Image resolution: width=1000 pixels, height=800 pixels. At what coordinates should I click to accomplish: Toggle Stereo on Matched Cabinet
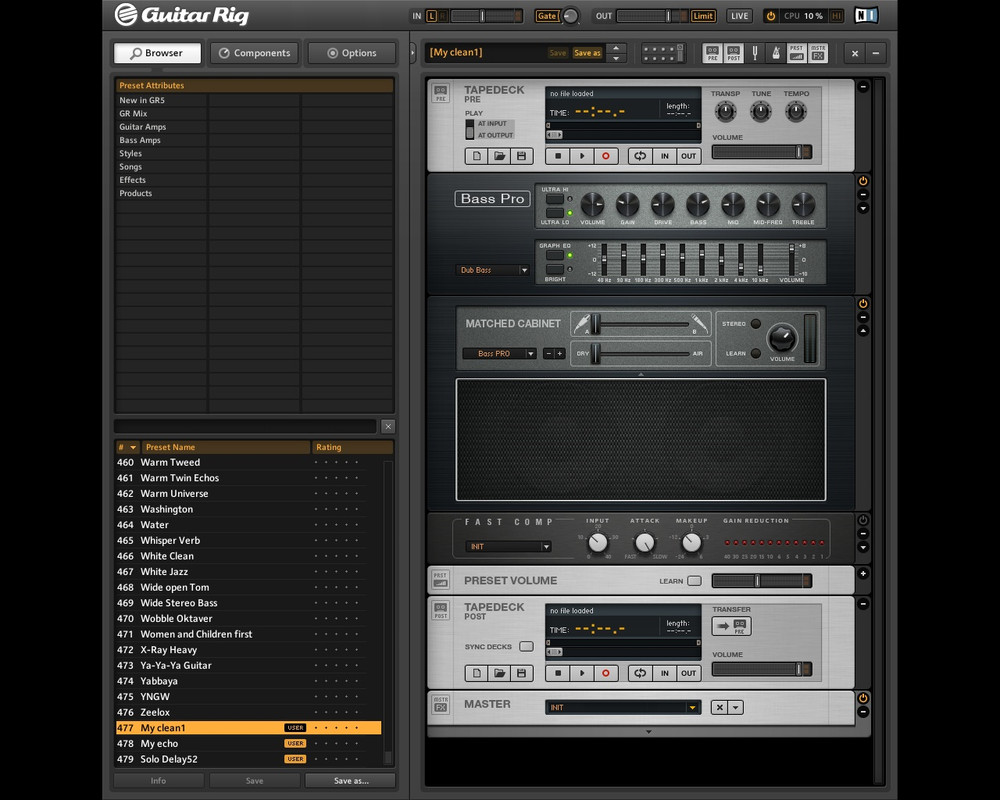click(756, 323)
